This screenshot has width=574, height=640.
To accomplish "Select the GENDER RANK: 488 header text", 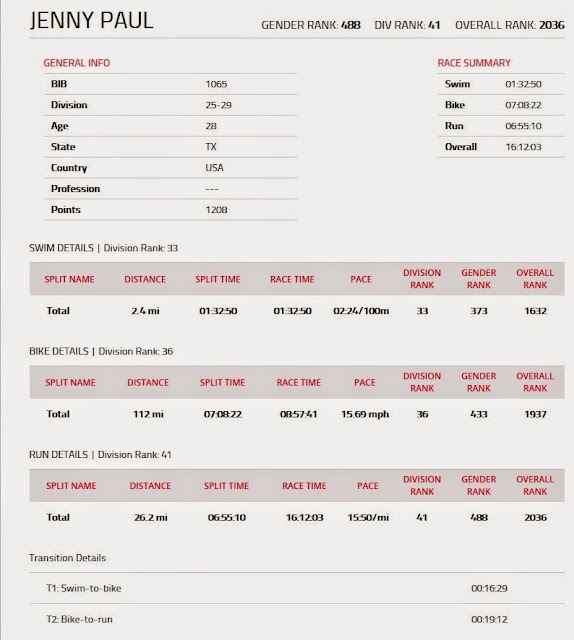I will (x=311, y=25).
